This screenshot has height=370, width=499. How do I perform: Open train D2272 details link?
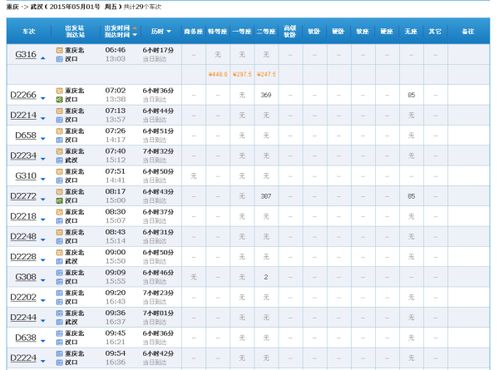[23, 196]
